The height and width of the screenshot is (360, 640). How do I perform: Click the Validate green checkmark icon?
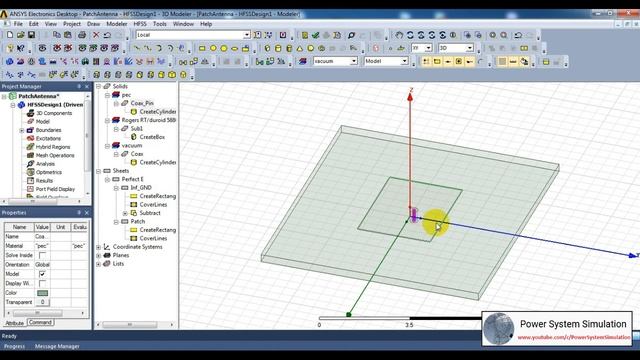tap(315, 35)
